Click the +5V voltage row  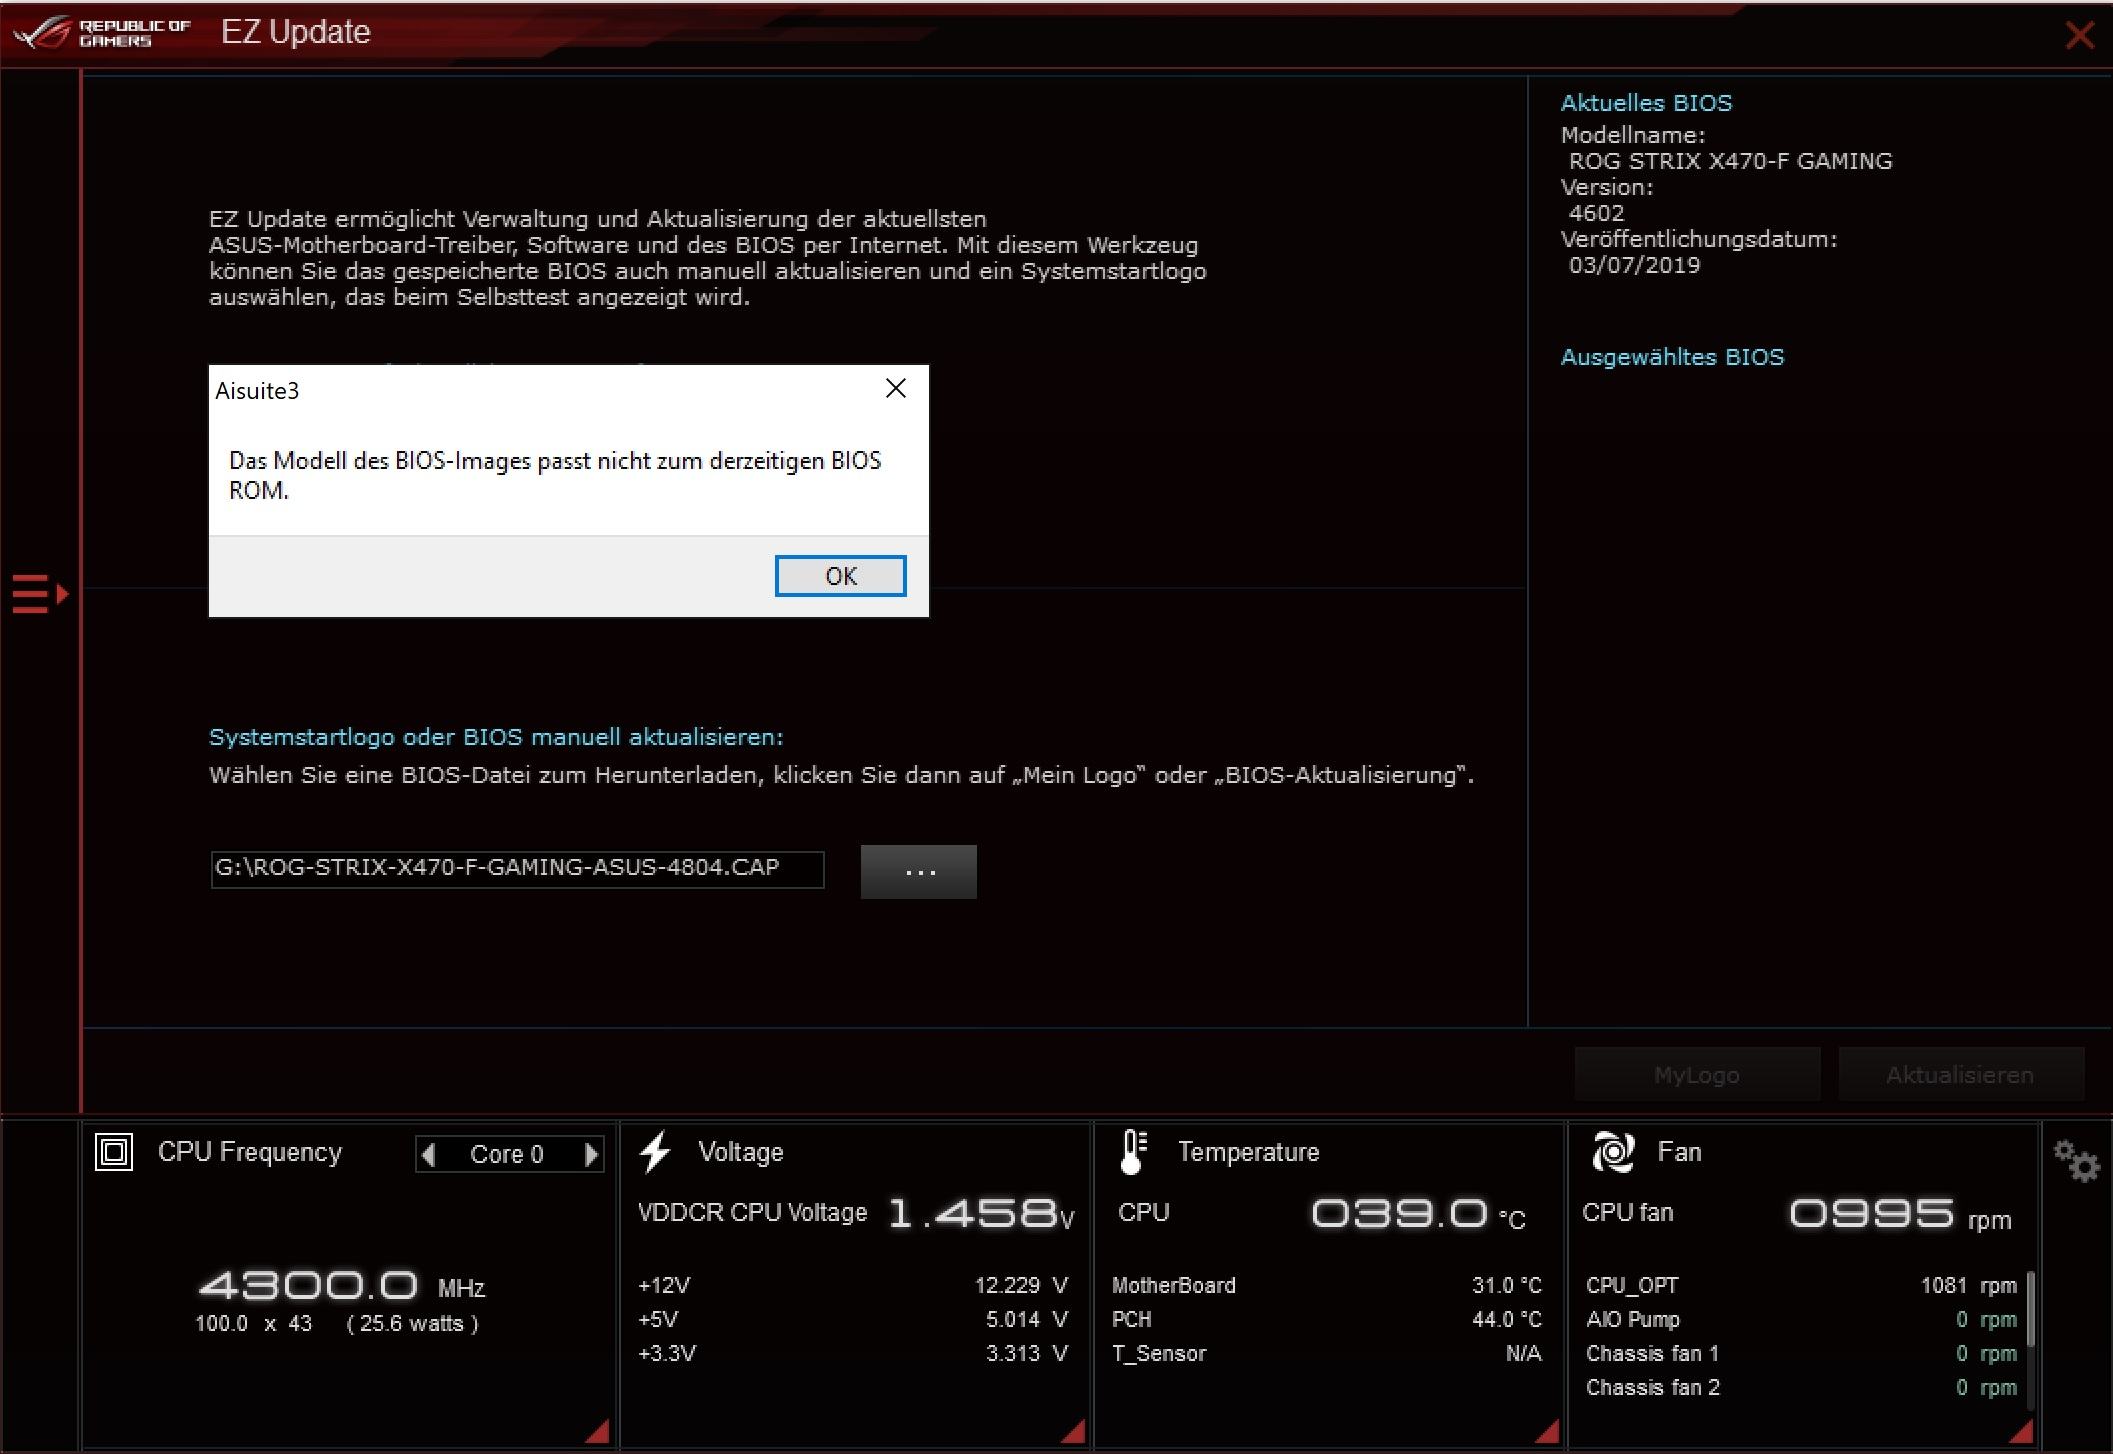click(853, 1319)
